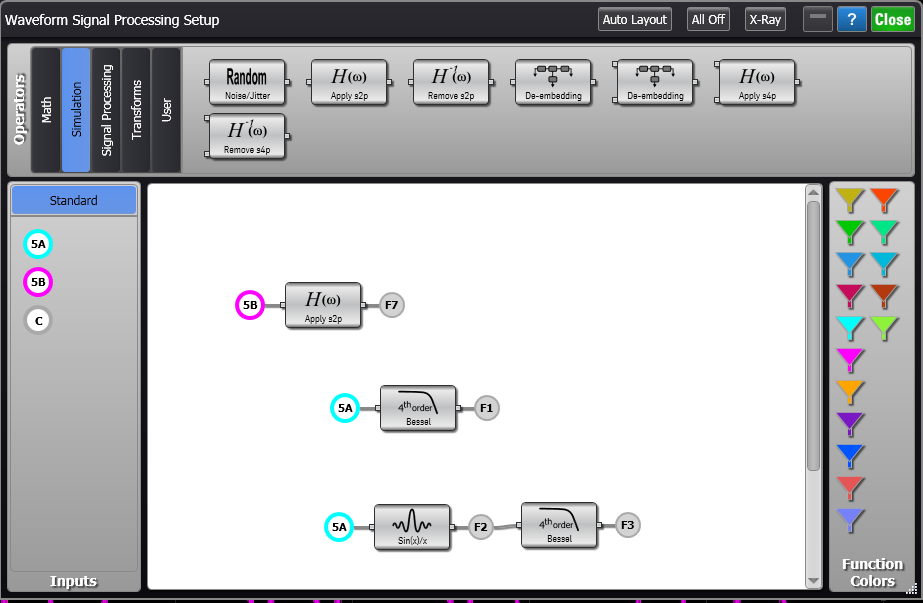923x603 pixels.
Task: Click the 4th order Bessel block connected to 5A
Action: [x=418, y=408]
